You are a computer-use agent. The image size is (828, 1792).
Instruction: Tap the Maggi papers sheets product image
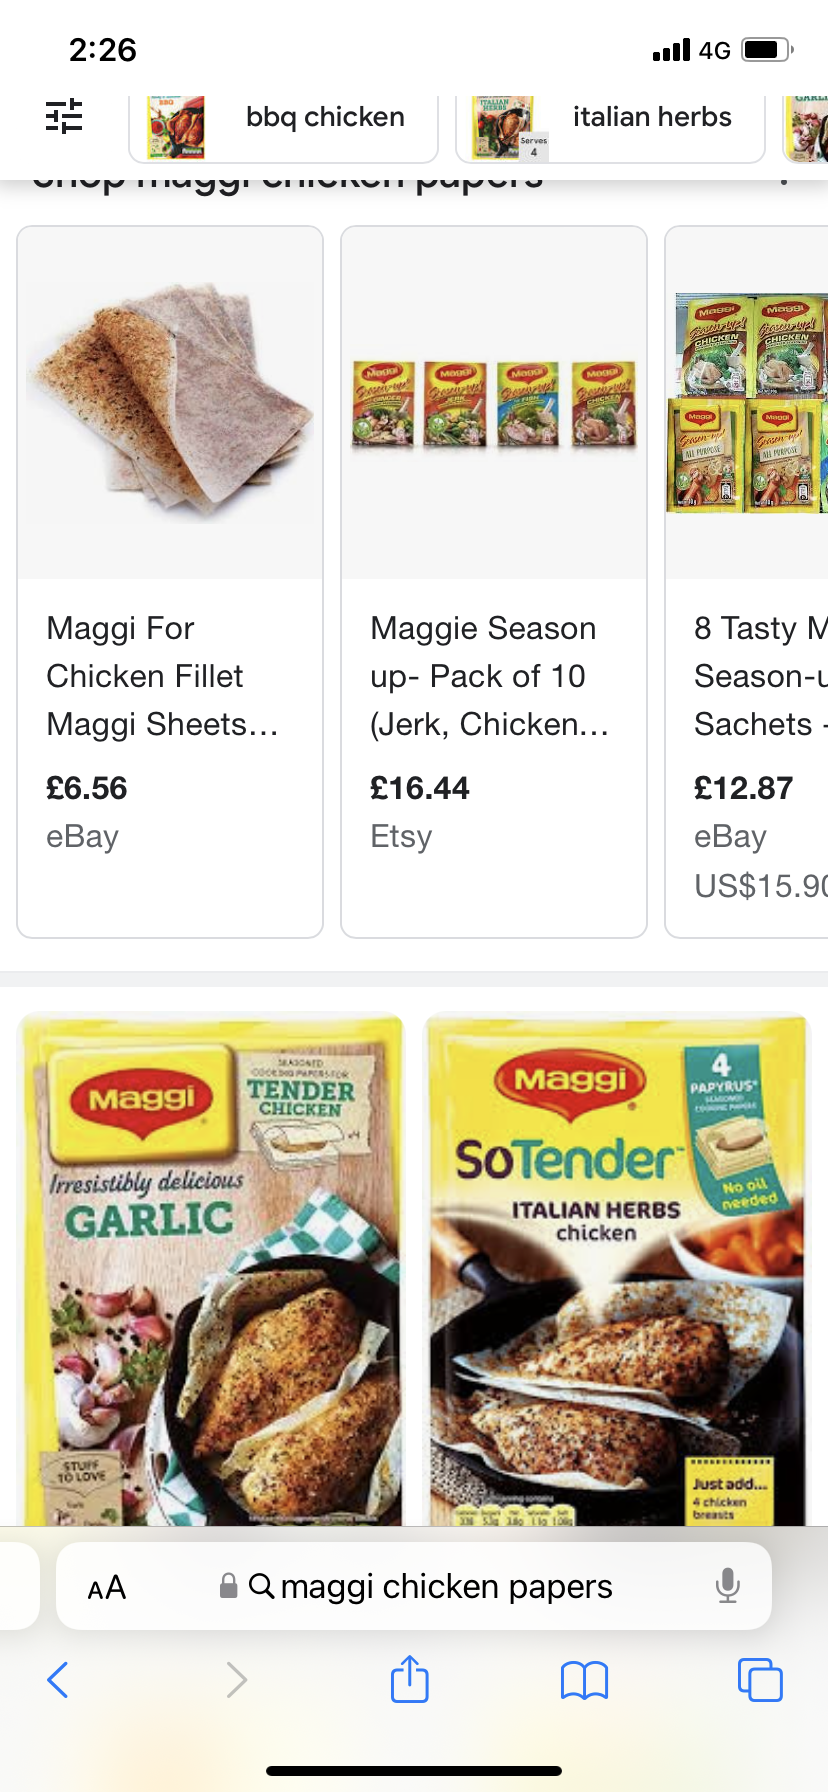tap(170, 403)
